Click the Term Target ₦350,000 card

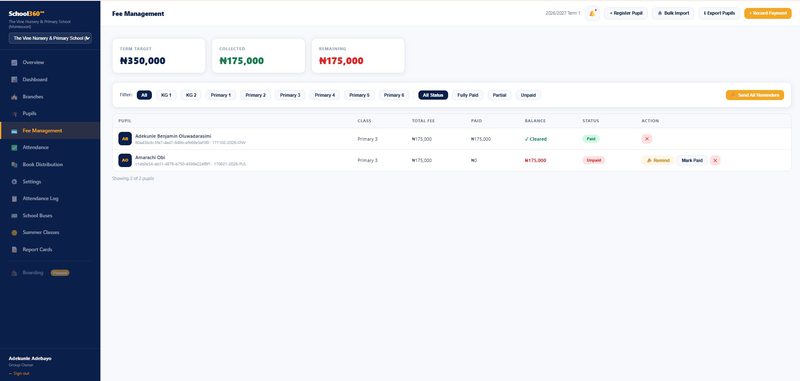pos(159,56)
